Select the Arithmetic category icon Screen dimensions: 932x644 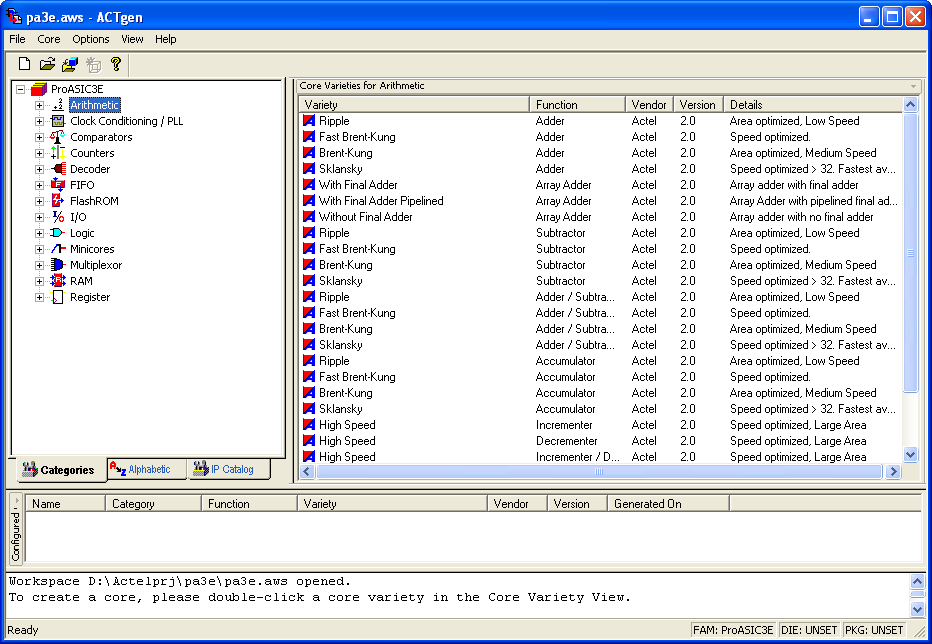coord(58,105)
